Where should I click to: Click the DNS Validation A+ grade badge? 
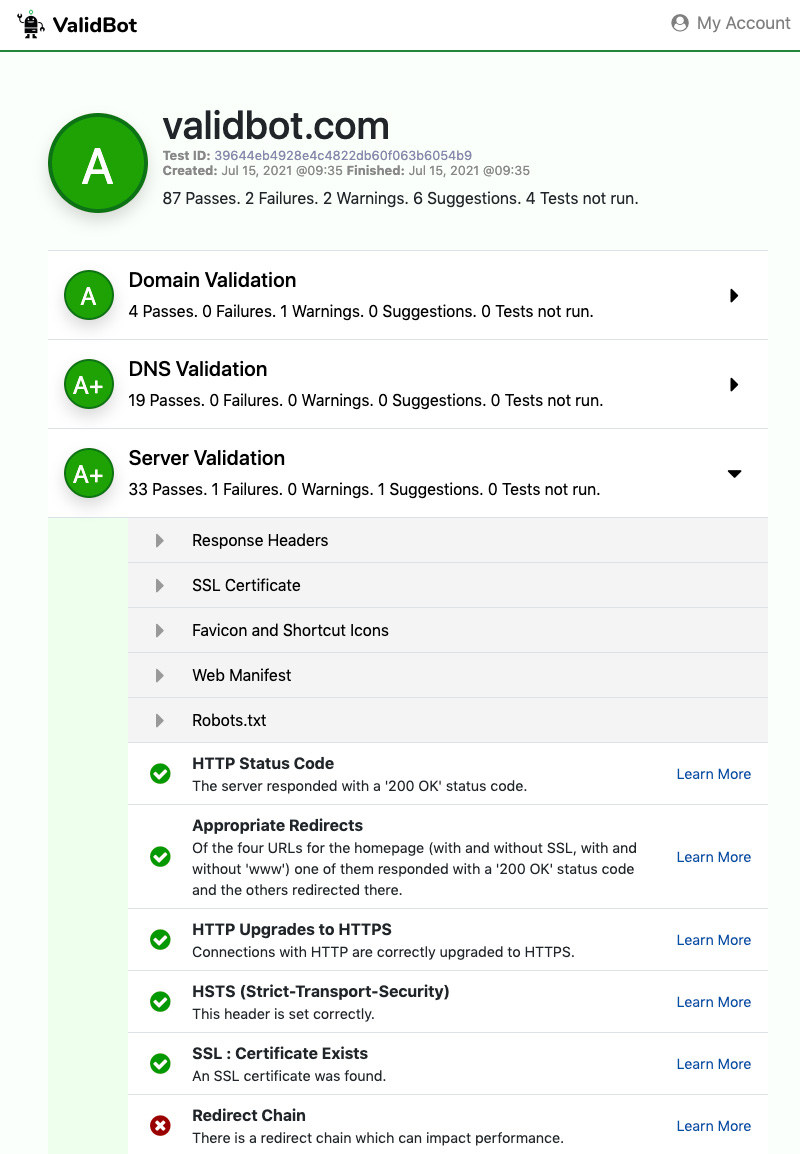[89, 384]
